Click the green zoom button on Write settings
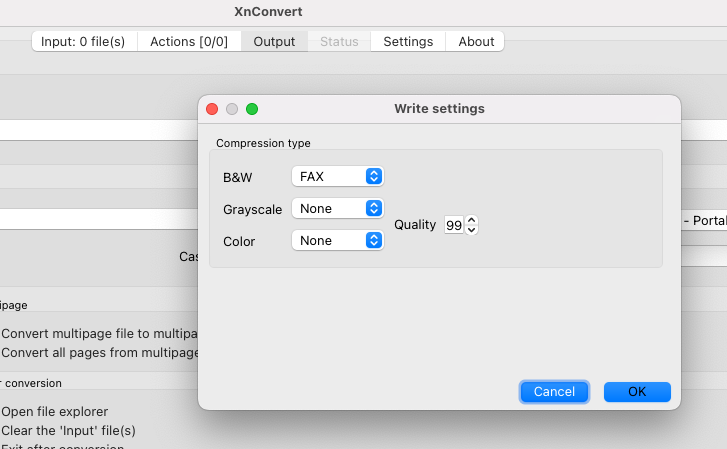Image resolution: width=727 pixels, height=449 pixels. tap(252, 109)
